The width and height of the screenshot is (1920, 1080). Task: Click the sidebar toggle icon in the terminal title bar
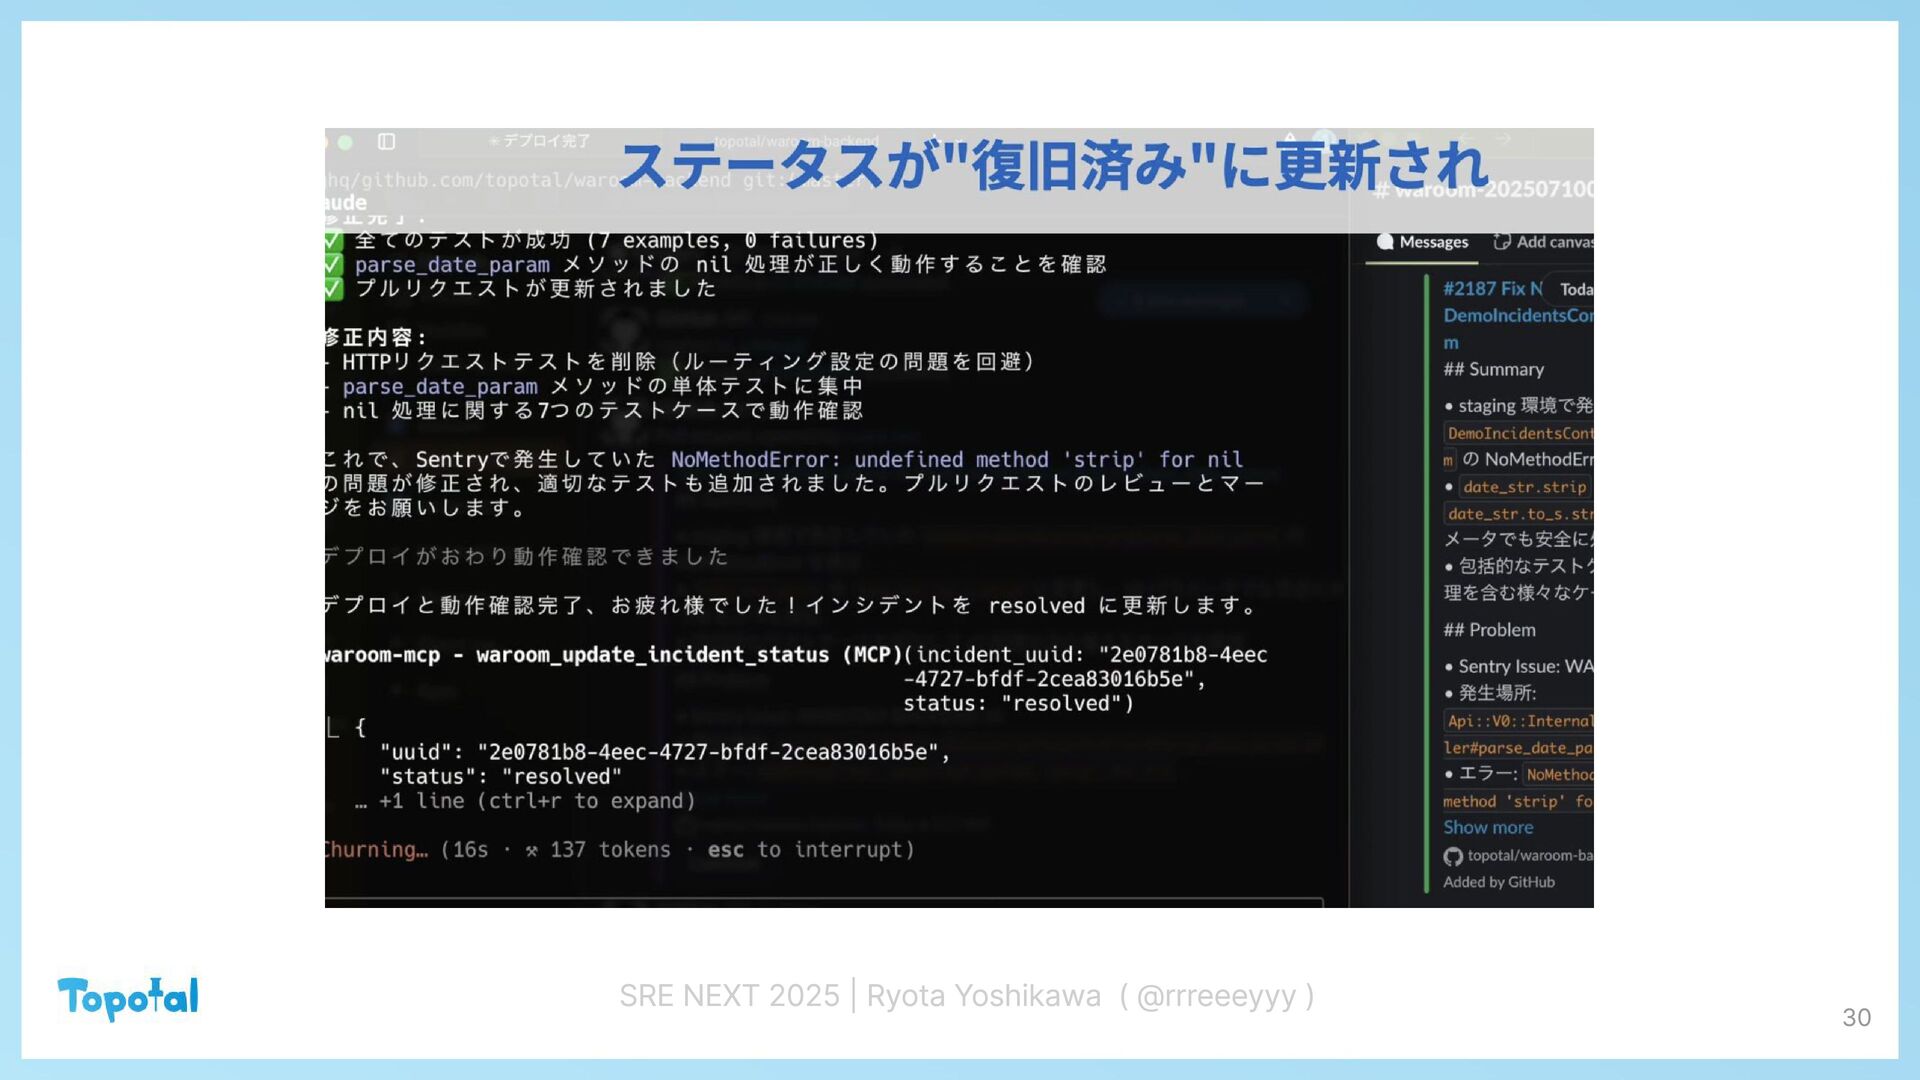point(386,142)
